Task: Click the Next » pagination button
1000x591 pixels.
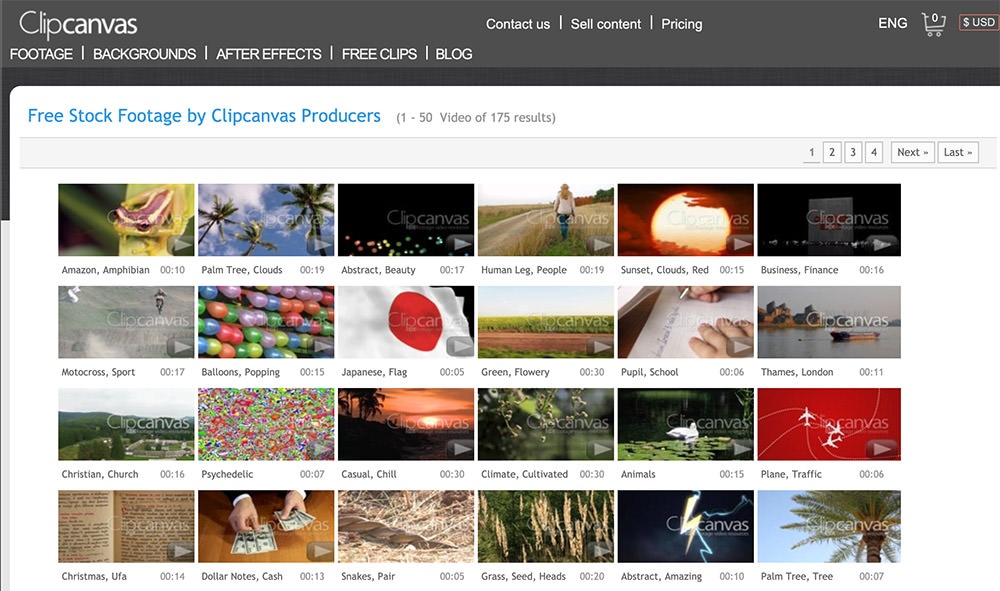Action: pos(912,152)
